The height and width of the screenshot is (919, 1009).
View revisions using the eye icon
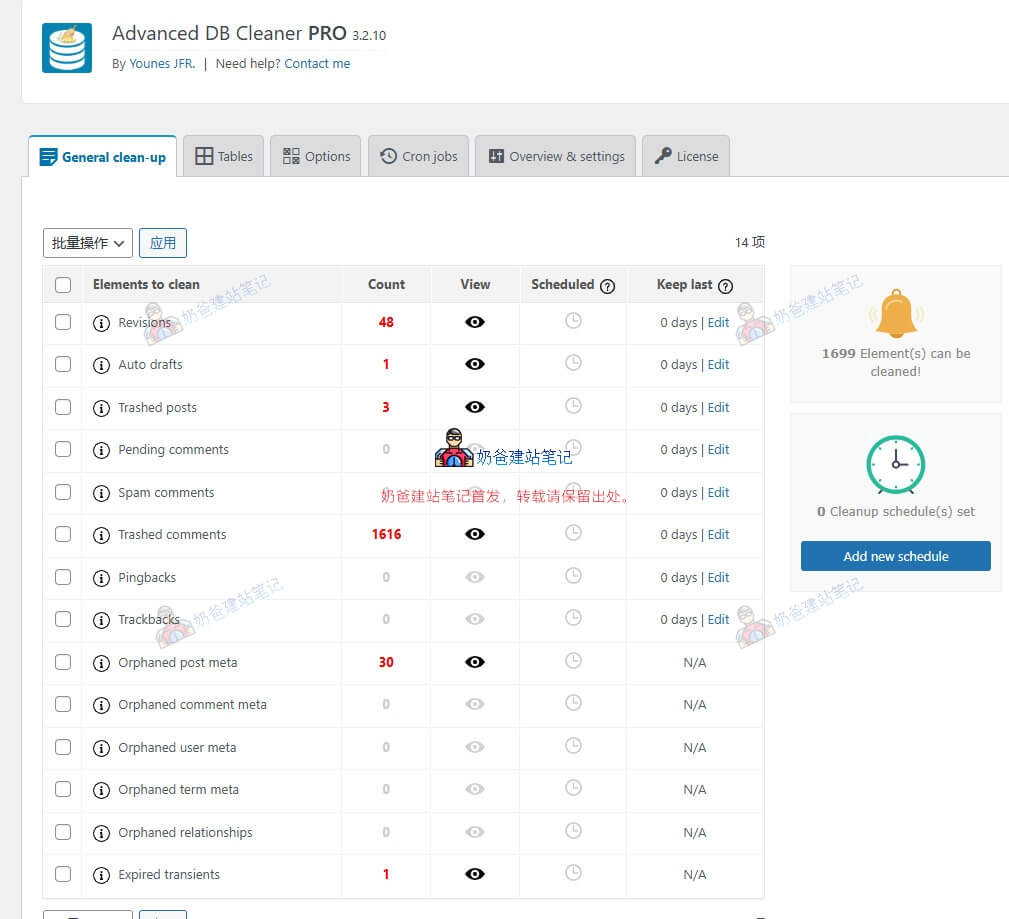pos(475,322)
